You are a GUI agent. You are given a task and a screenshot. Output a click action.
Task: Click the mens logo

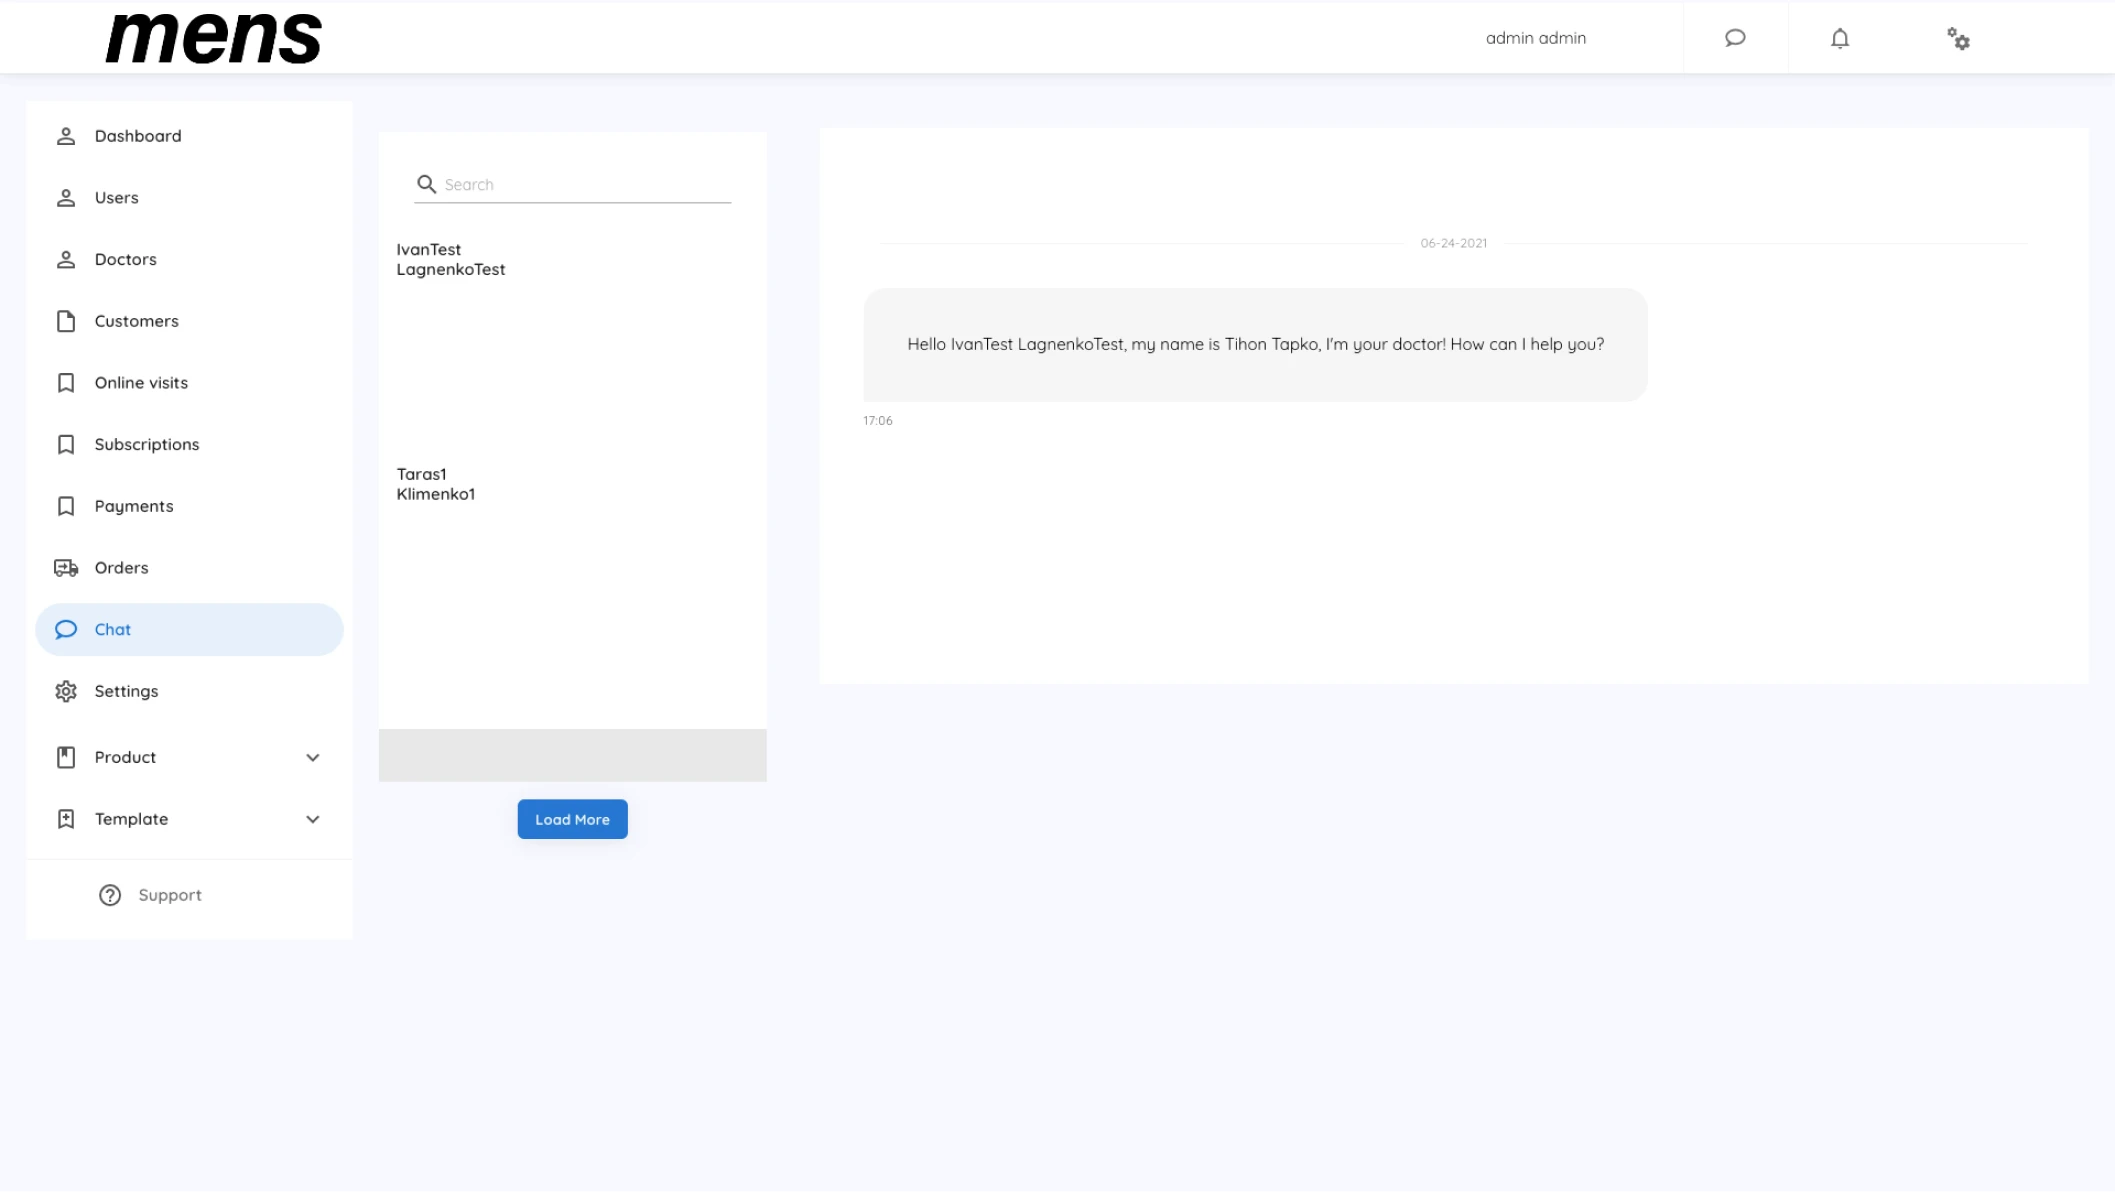tap(213, 39)
